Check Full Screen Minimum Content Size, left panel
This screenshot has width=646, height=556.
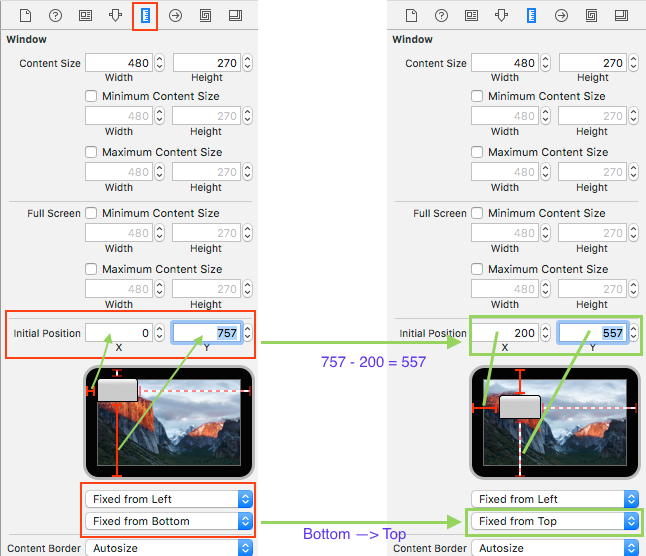pyautogui.click(x=92, y=213)
